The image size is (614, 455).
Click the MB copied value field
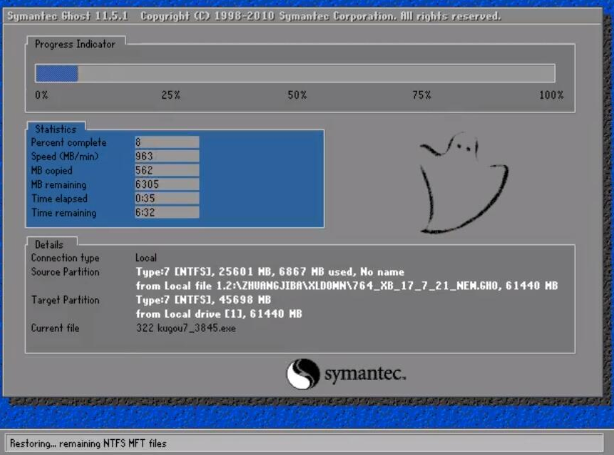[166, 171]
